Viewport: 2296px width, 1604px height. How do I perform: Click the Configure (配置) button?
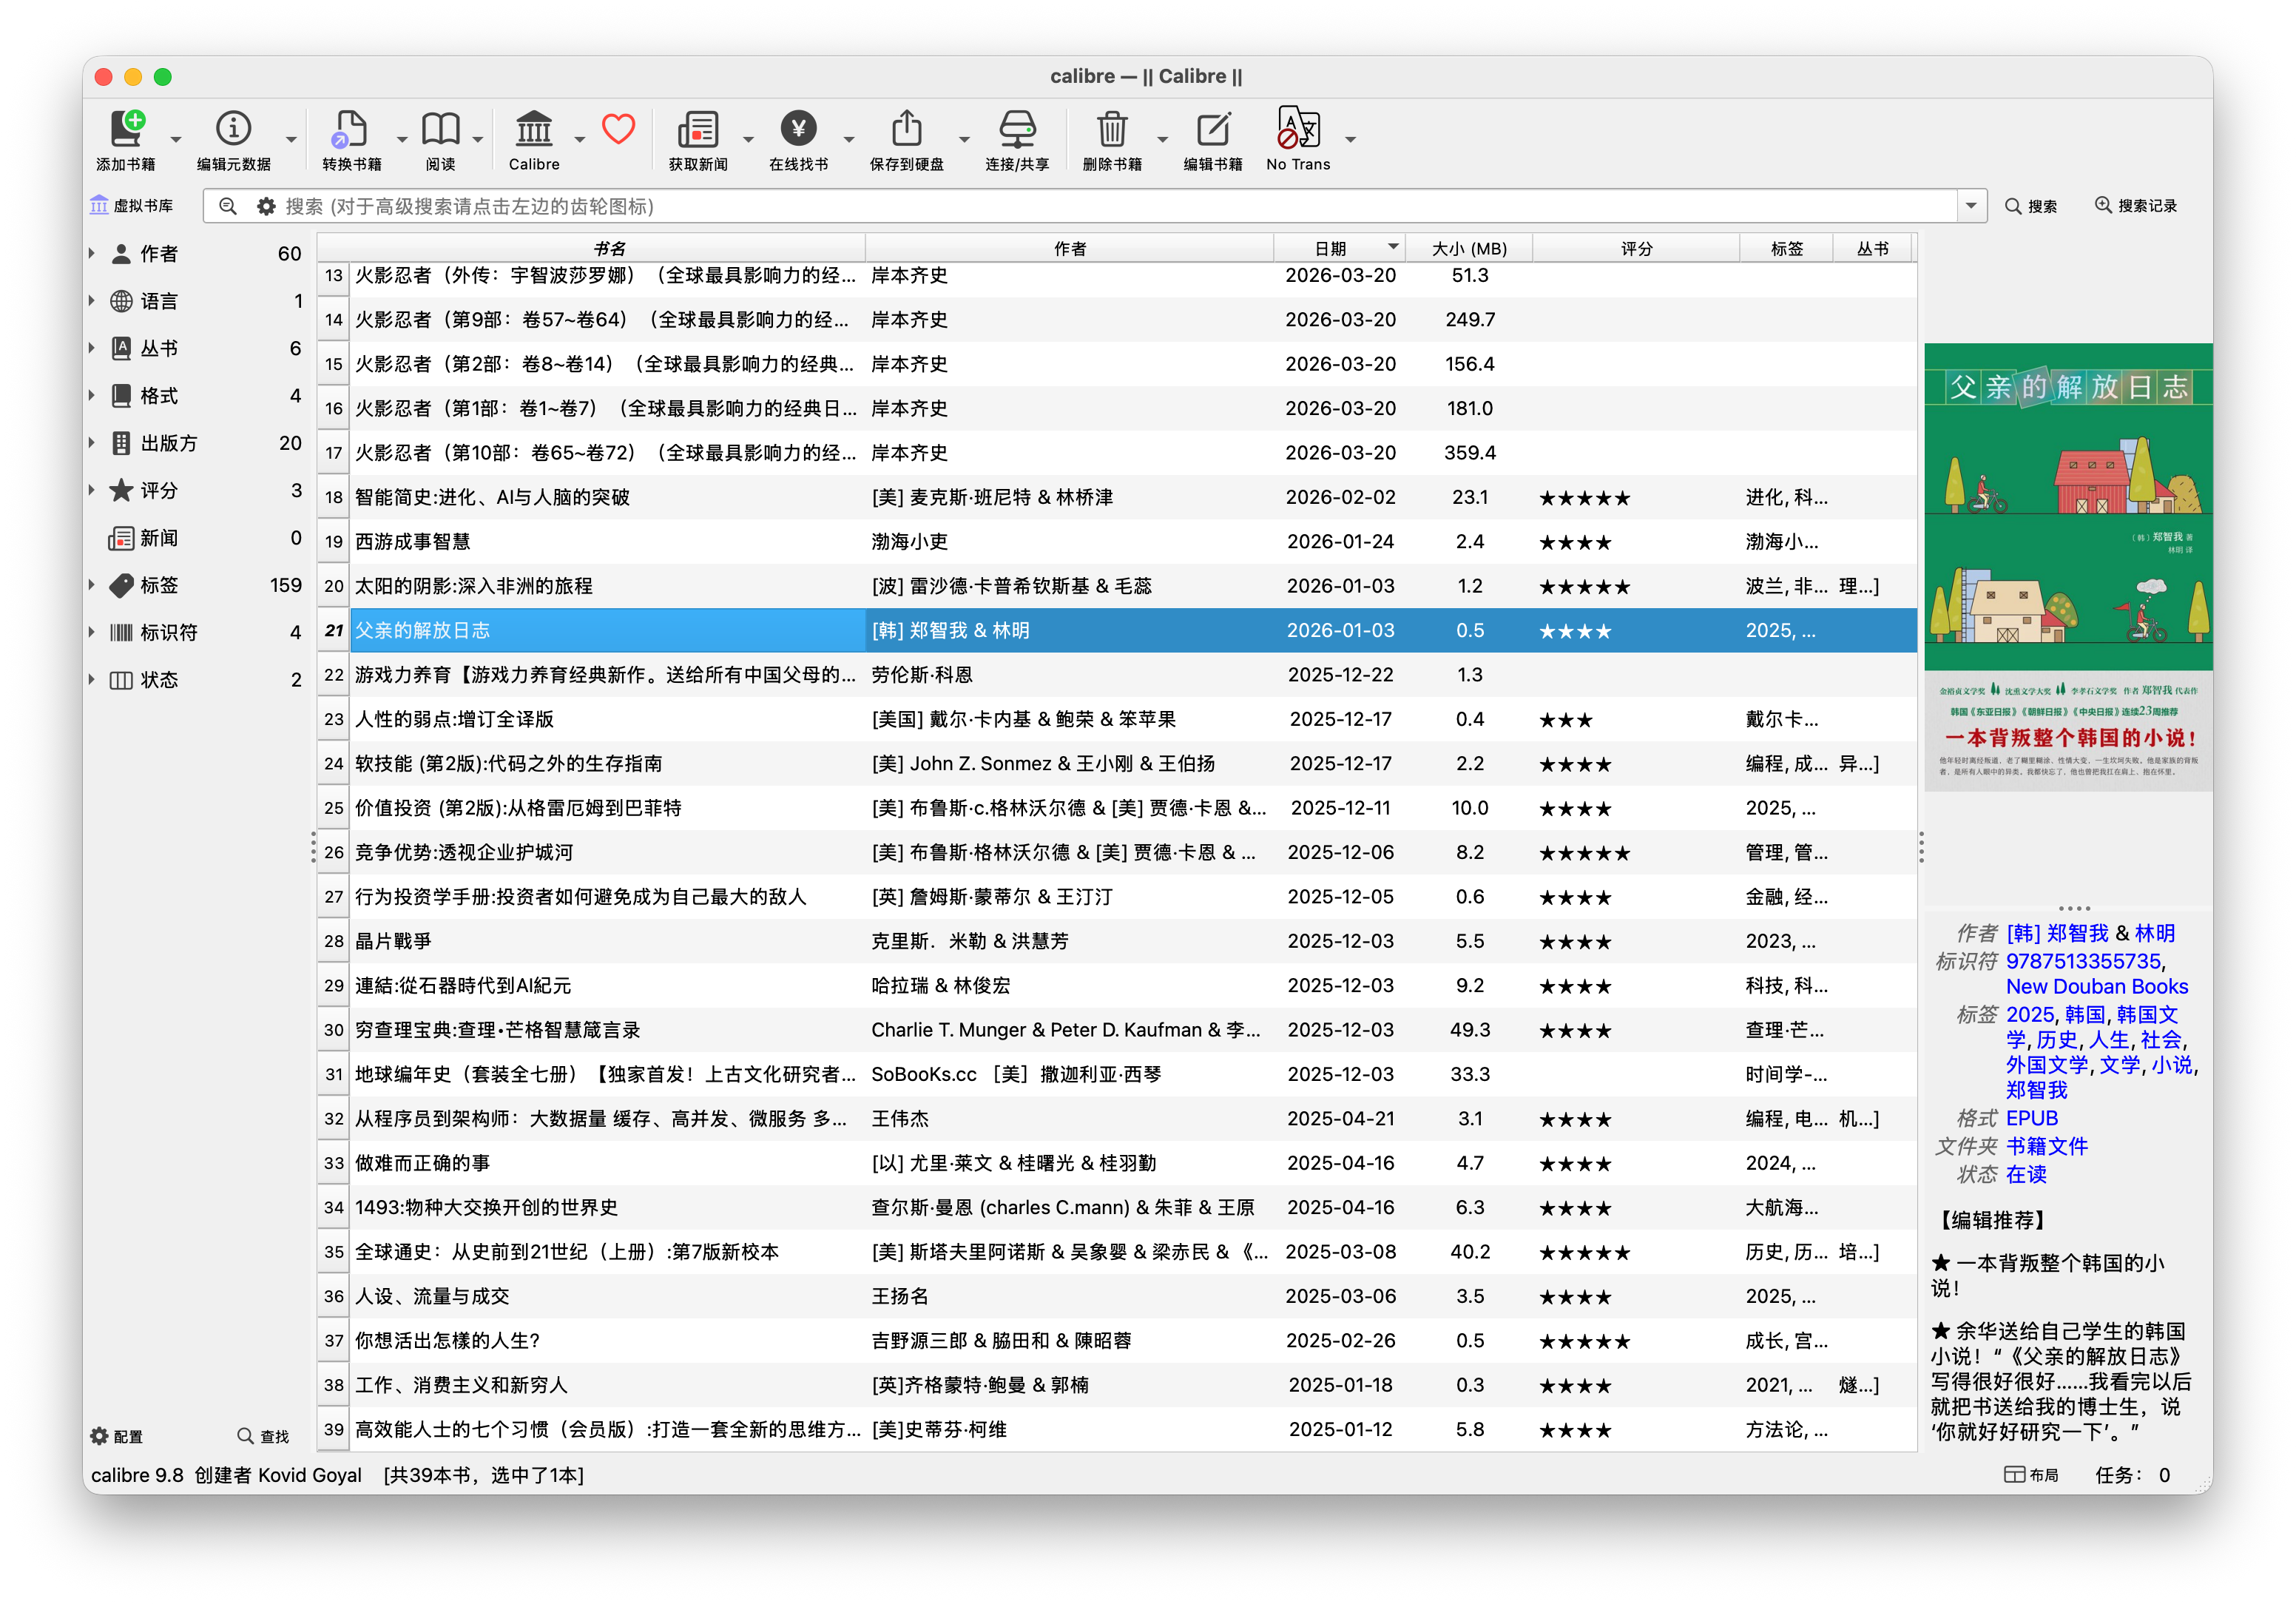pyautogui.click(x=117, y=1436)
